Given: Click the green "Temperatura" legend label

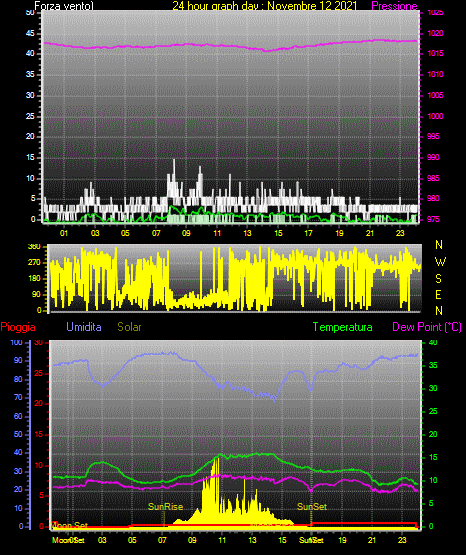Looking at the screenshot, I should (x=343, y=327).
